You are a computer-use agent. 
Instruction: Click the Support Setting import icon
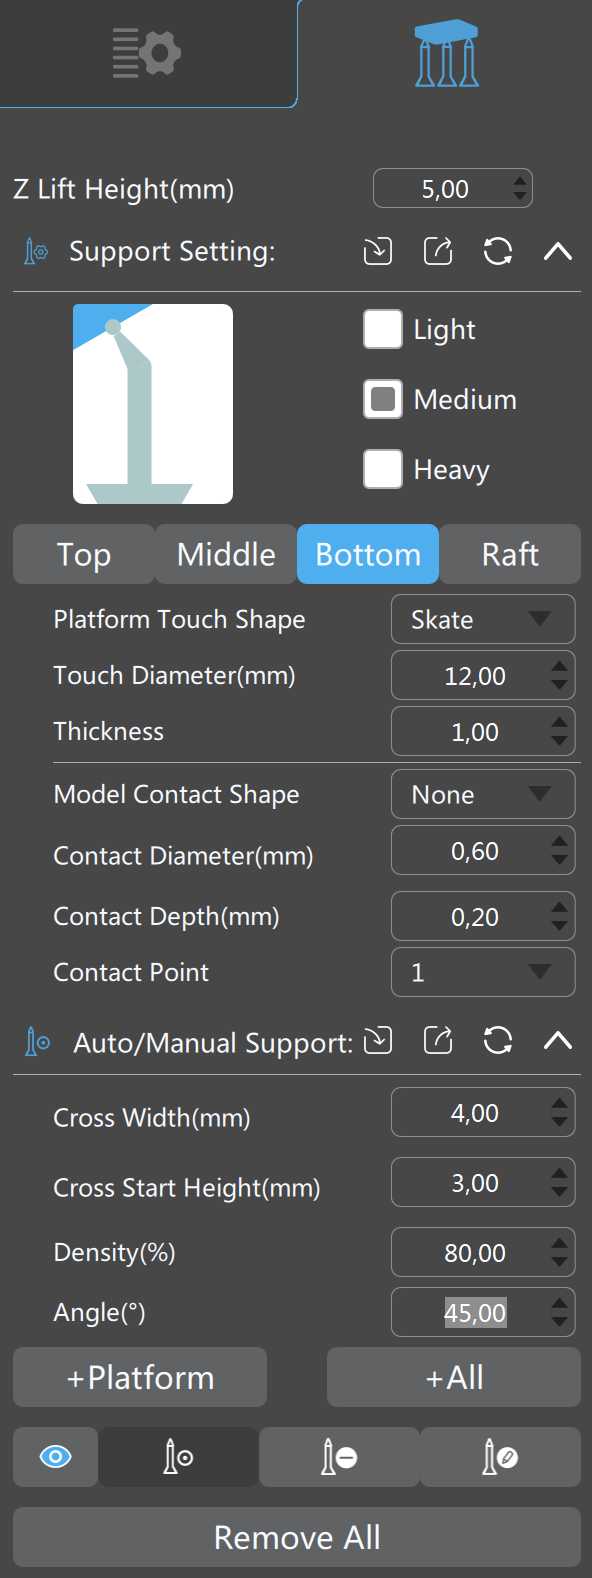click(378, 251)
